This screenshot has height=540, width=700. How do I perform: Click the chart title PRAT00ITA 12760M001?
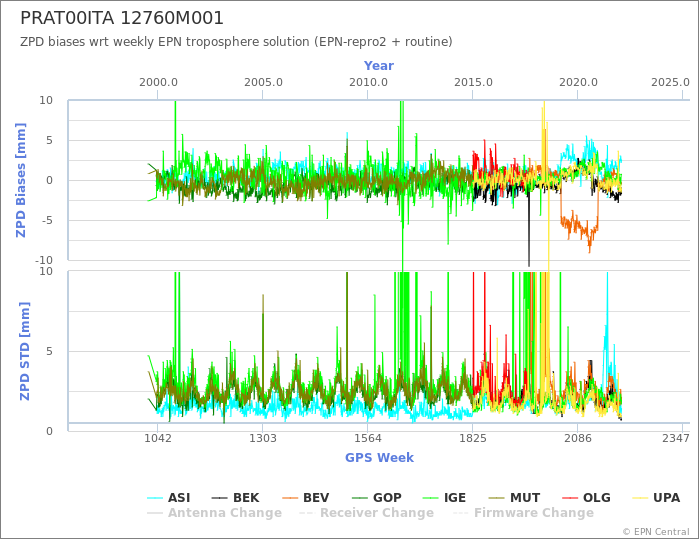[122, 18]
